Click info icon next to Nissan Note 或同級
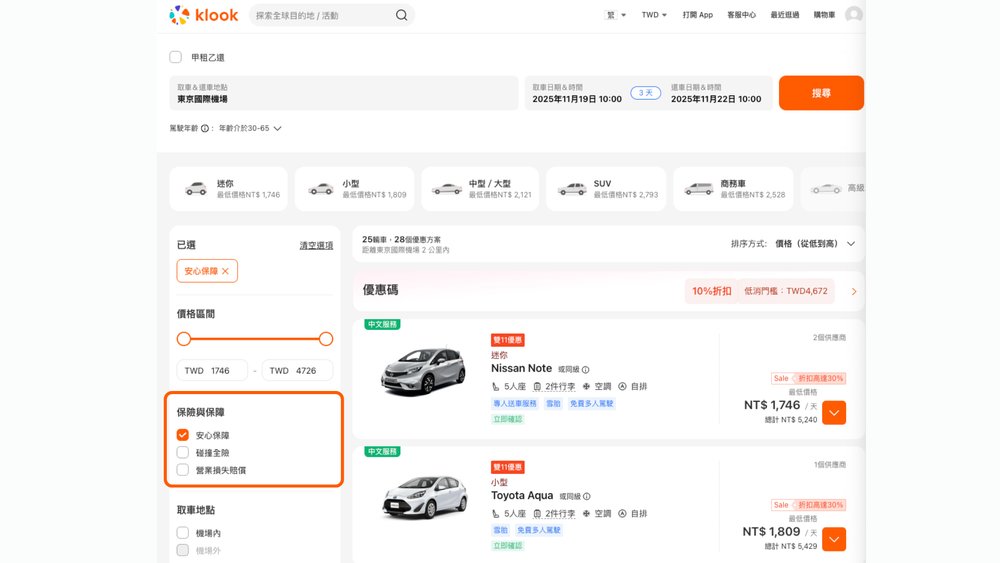Viewport: 1000px width, 563px height. click(585, 370)
